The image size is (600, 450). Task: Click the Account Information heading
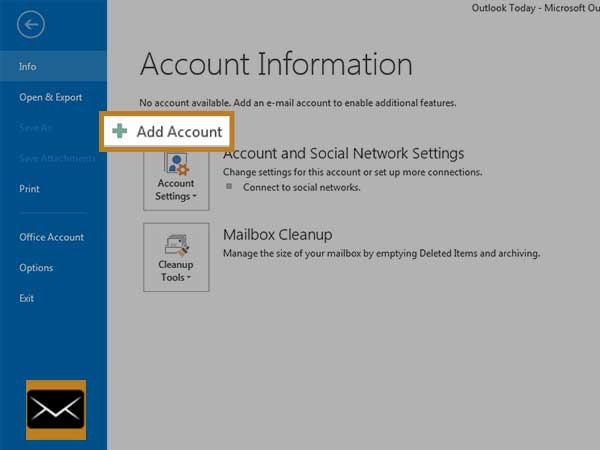click(276, 64)
